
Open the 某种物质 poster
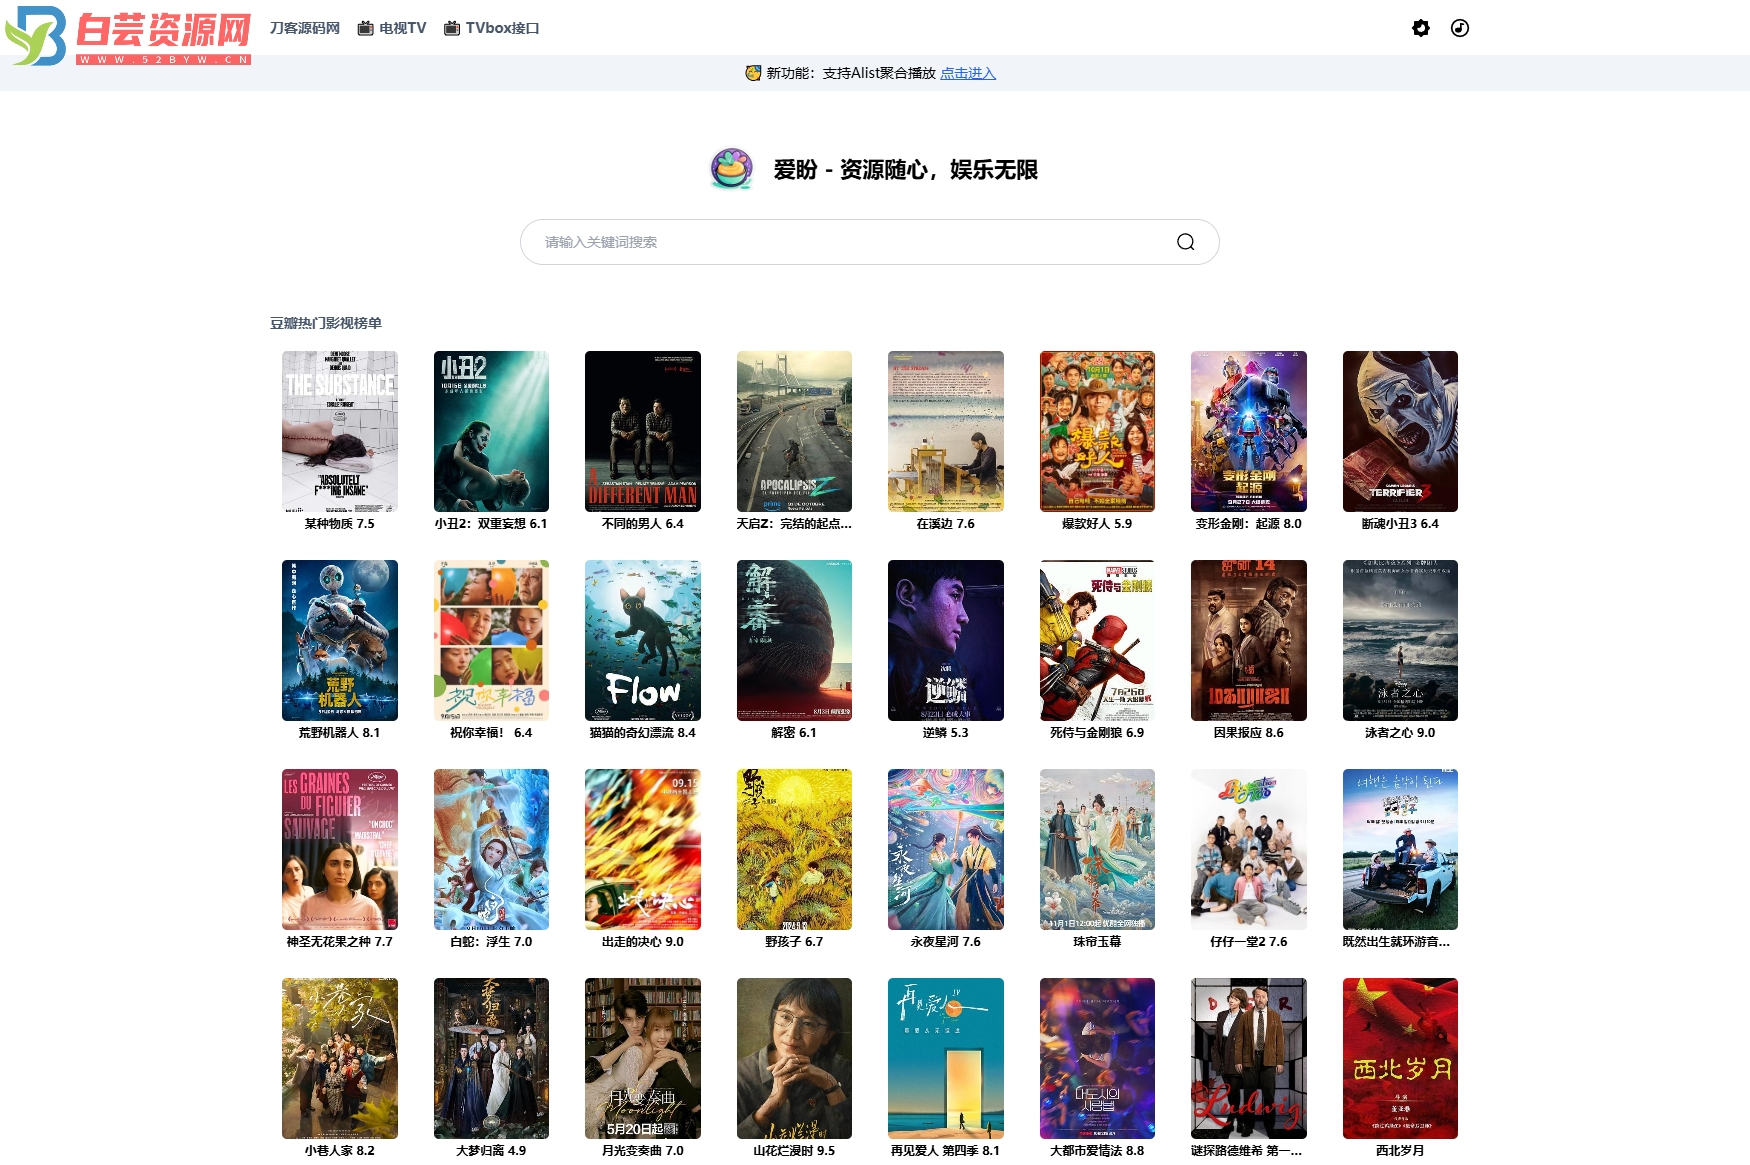pos(340,431)
